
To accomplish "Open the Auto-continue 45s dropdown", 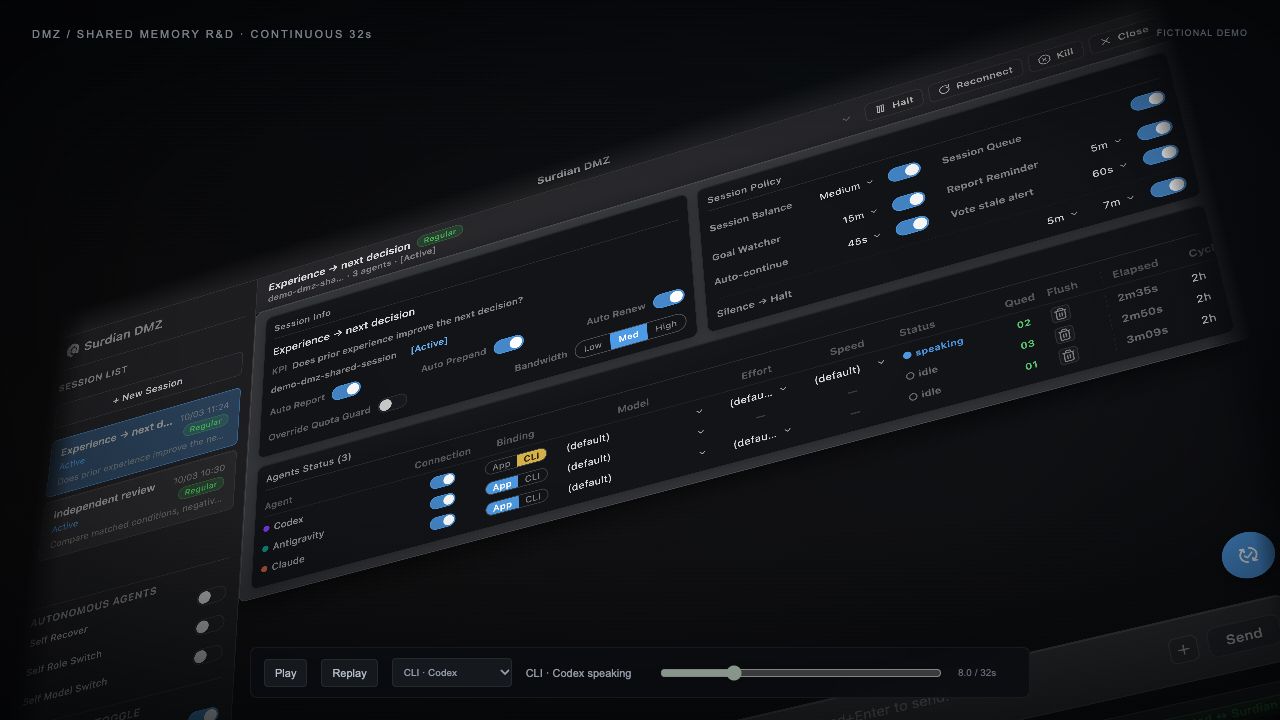I will click(x=865, y=240).
